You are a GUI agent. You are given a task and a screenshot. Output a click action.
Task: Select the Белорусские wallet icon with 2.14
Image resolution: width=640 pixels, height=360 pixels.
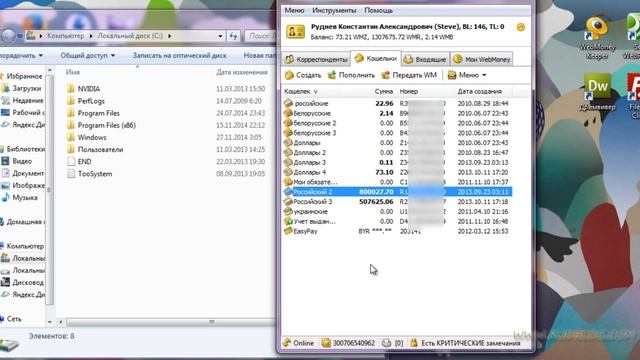[289, 113]
